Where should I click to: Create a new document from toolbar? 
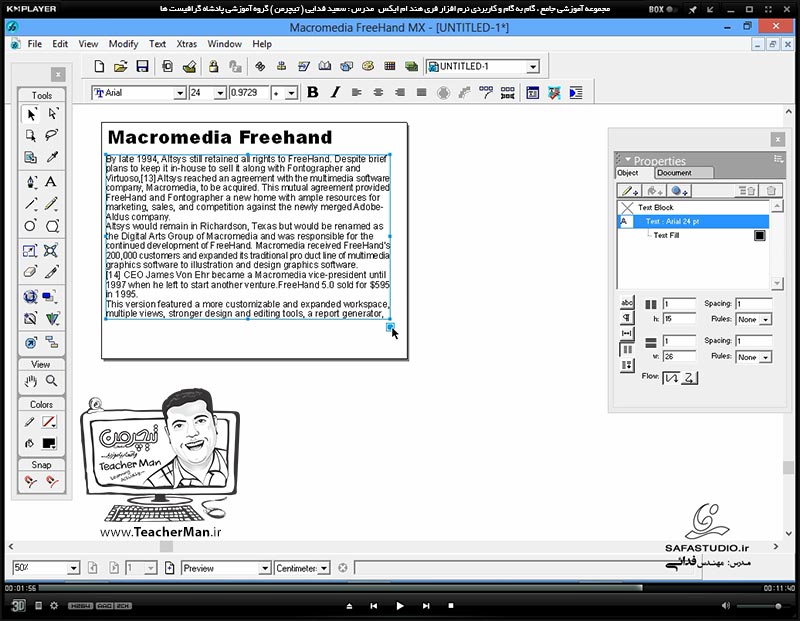(99, 66)
